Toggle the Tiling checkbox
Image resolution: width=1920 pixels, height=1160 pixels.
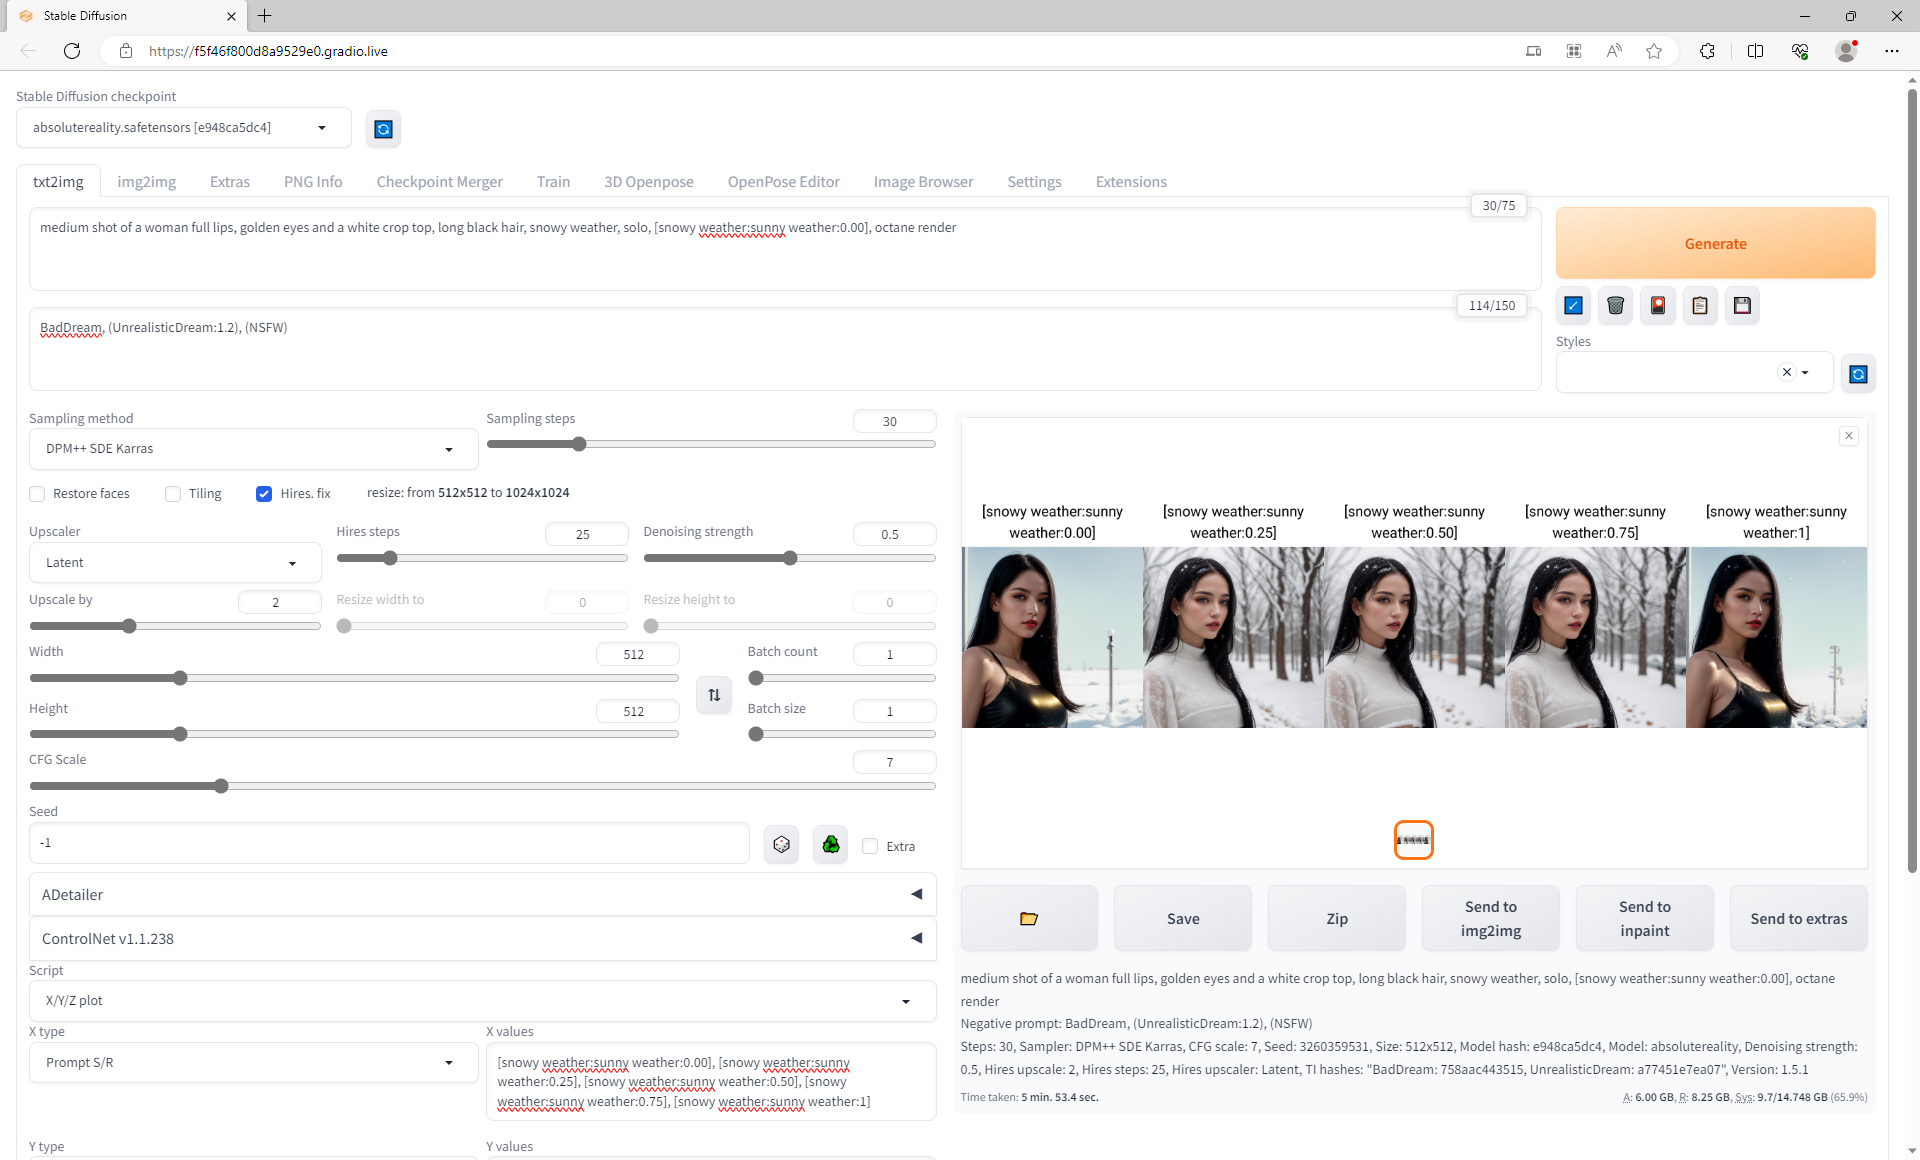tap(173, 494)
